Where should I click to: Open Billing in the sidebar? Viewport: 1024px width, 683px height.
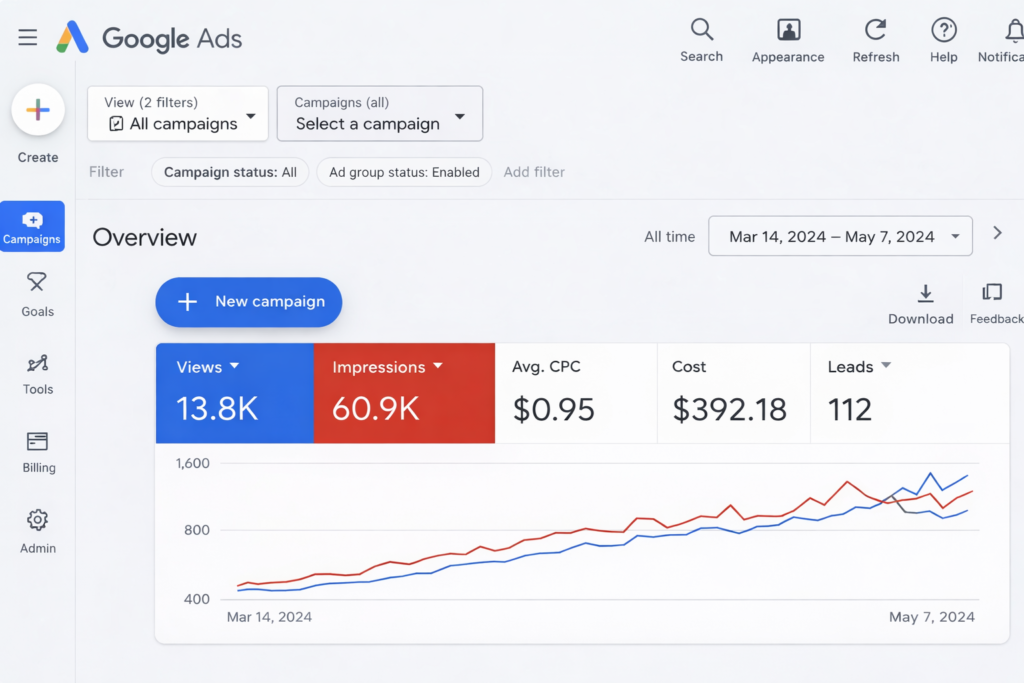click(x=38, y=451)
